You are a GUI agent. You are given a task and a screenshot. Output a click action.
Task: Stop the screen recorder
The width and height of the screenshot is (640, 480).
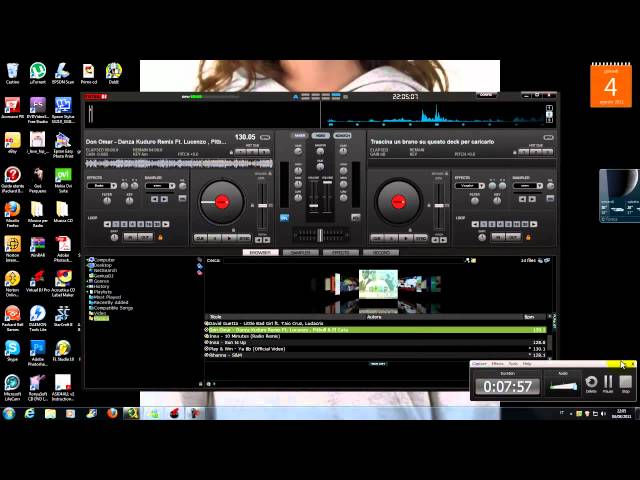tap(626, 384)
